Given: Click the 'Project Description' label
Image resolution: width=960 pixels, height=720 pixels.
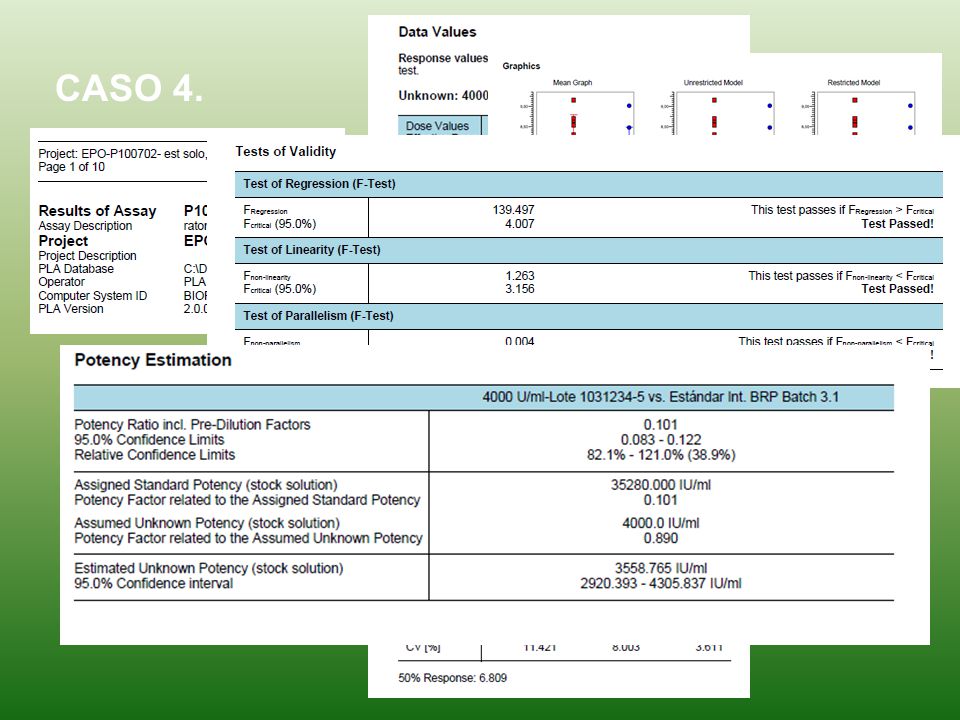Looking at the screenshot, I should click(x=88, y=256).
